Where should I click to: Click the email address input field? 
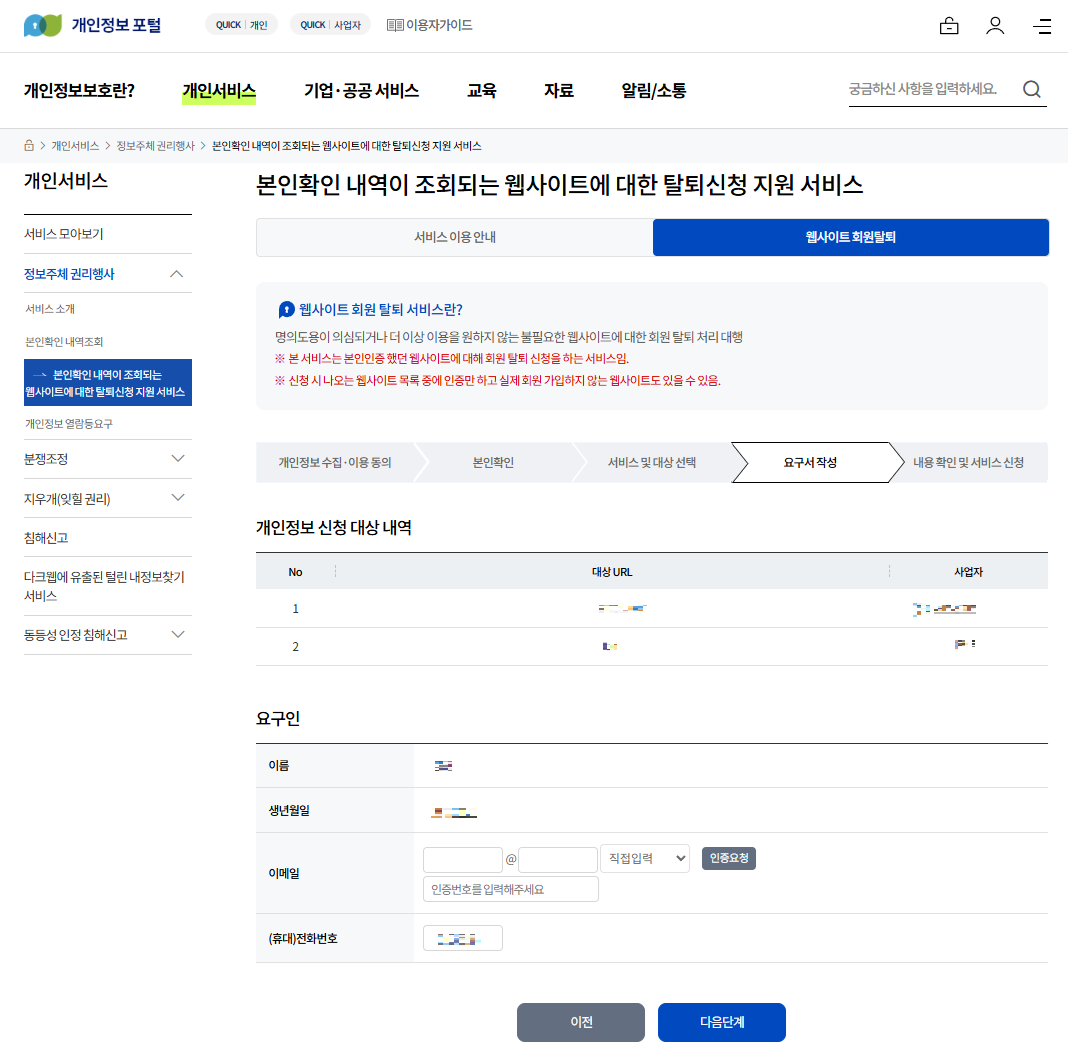(463, 858)
